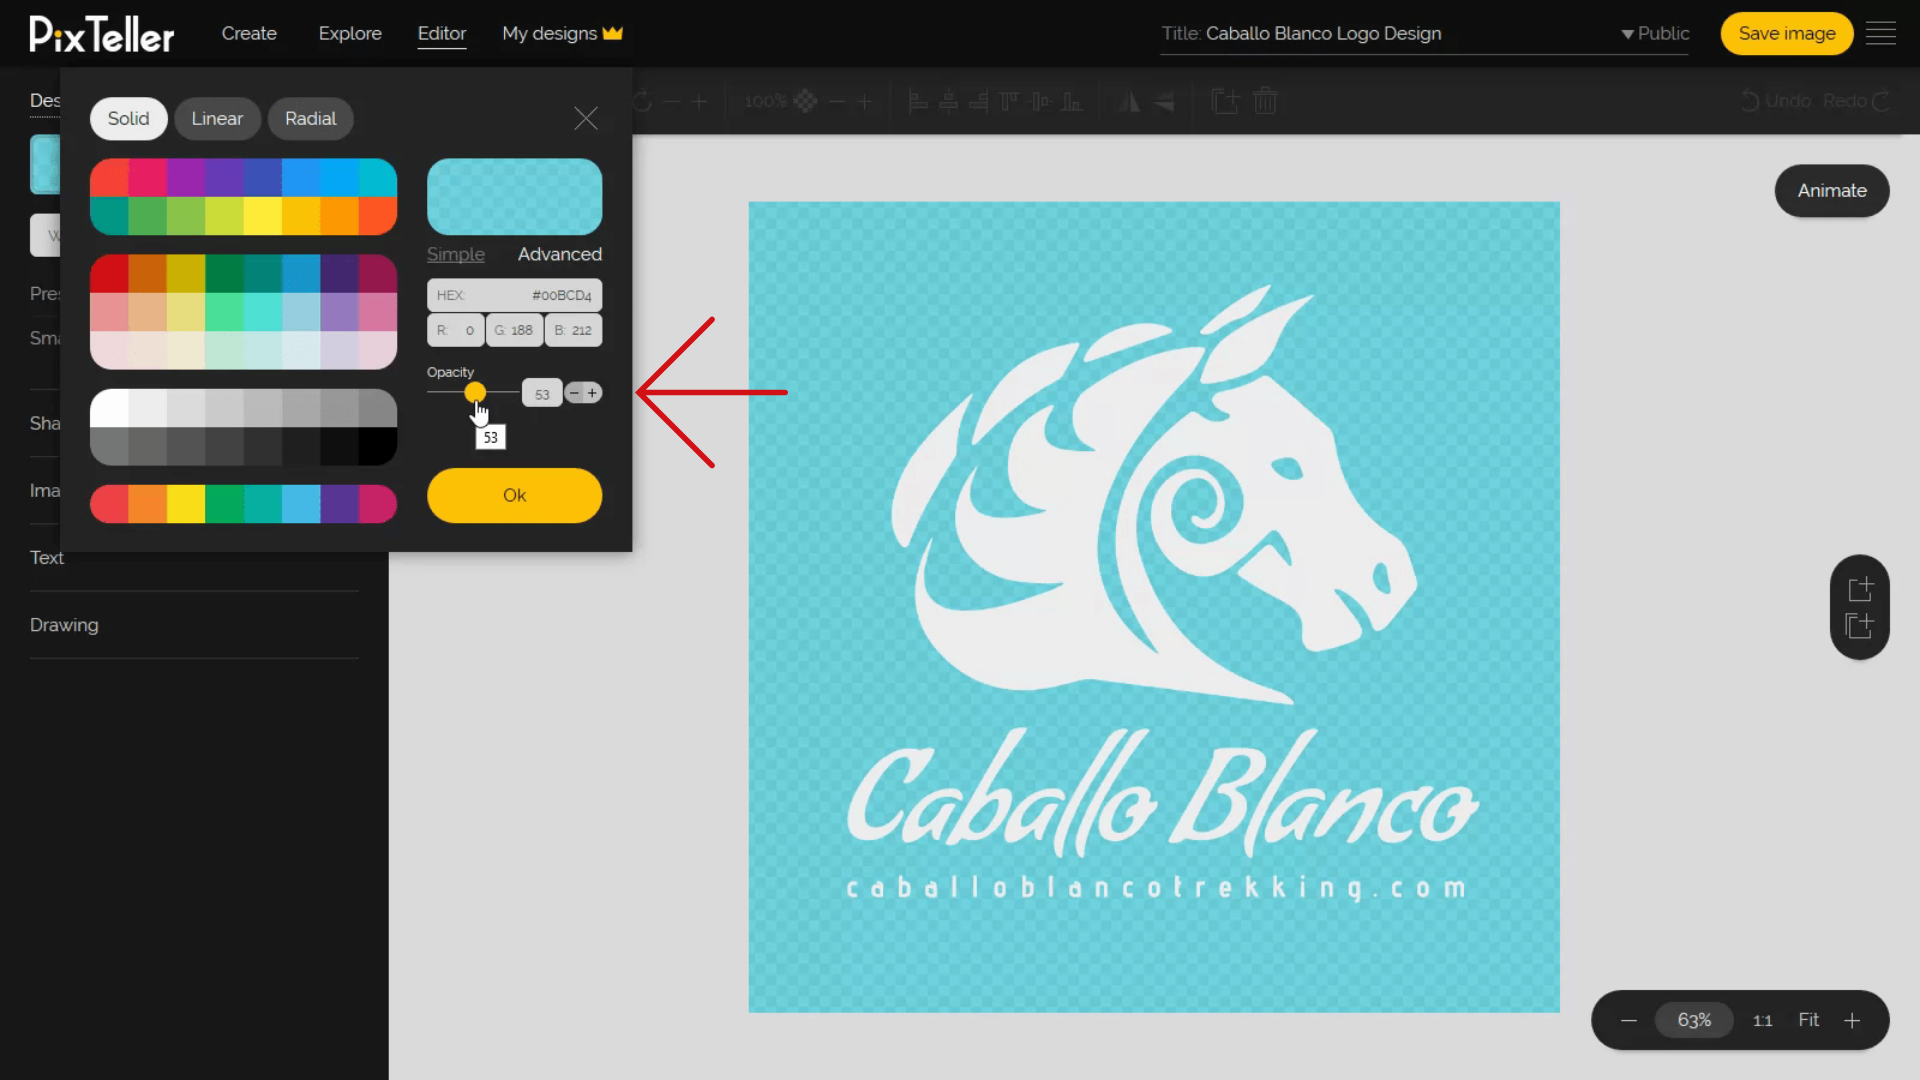Click the 63% zoom level display

[1694, 1020]
